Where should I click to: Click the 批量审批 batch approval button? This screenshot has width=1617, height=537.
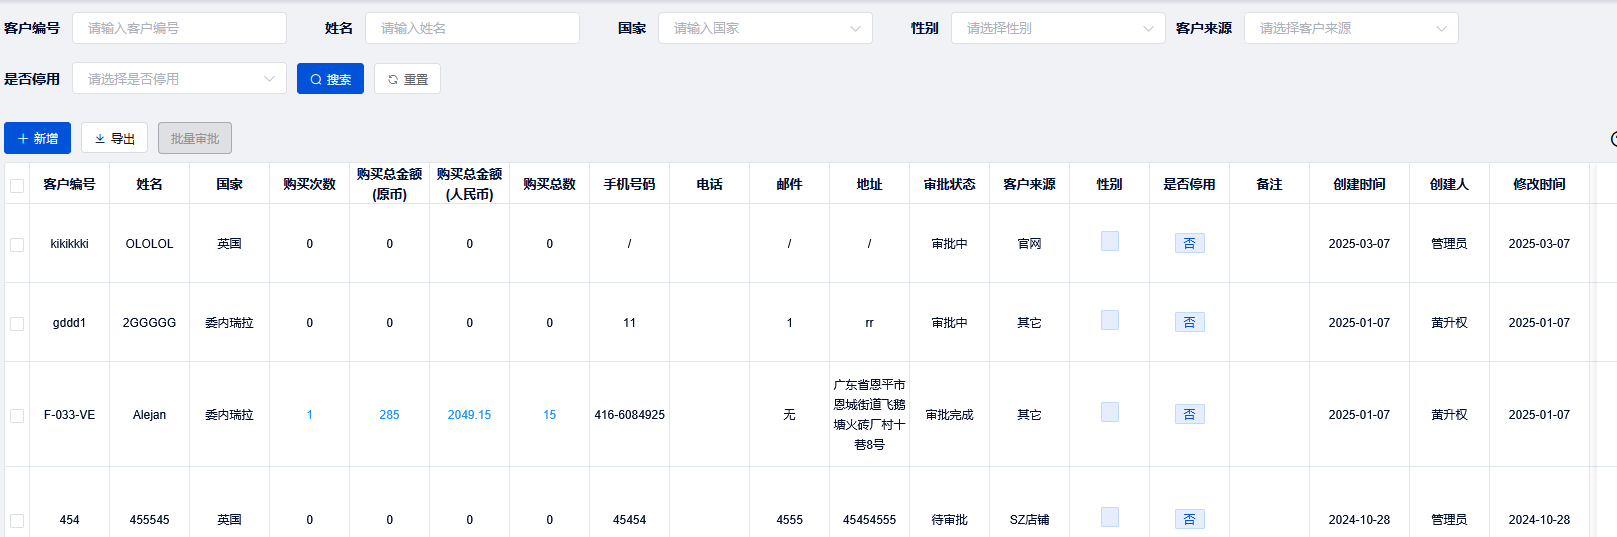point(195,139)
